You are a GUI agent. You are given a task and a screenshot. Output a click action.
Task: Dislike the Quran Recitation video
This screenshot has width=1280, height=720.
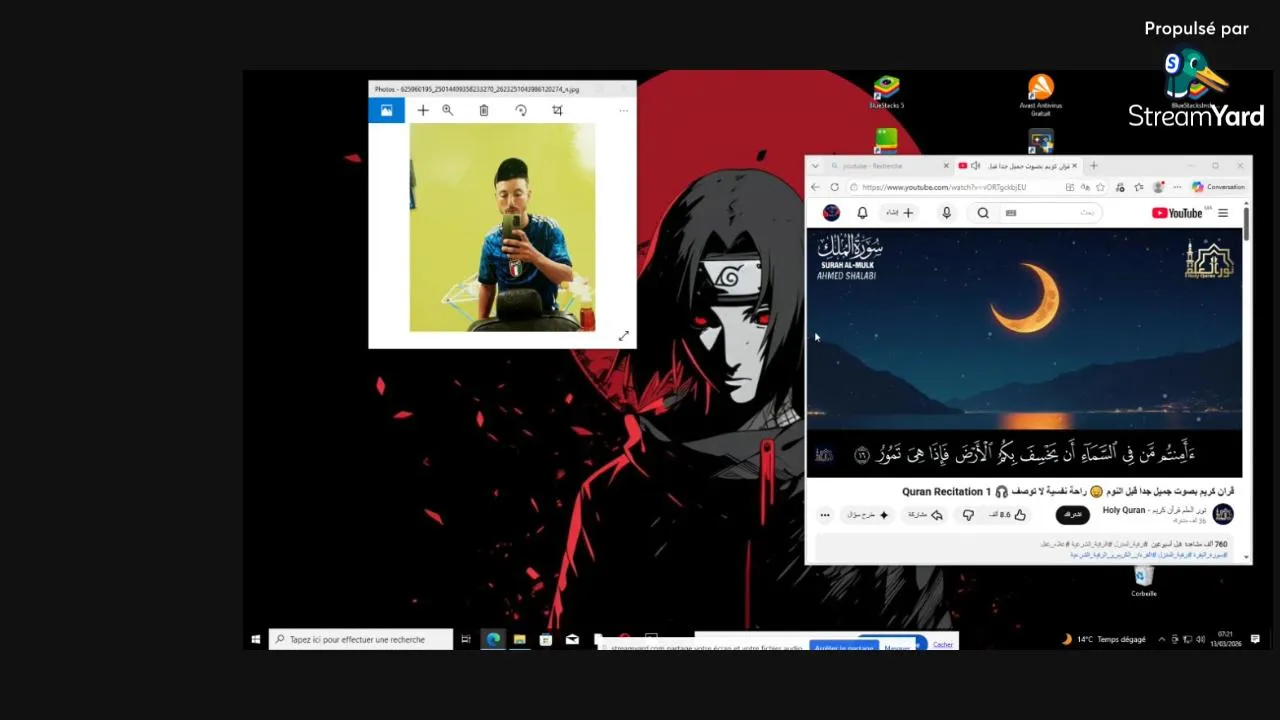coord(968,515)
